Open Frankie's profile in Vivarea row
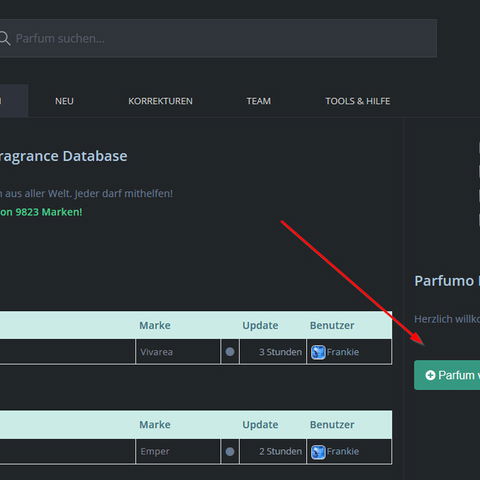480x480 pixels. [343, 352]
